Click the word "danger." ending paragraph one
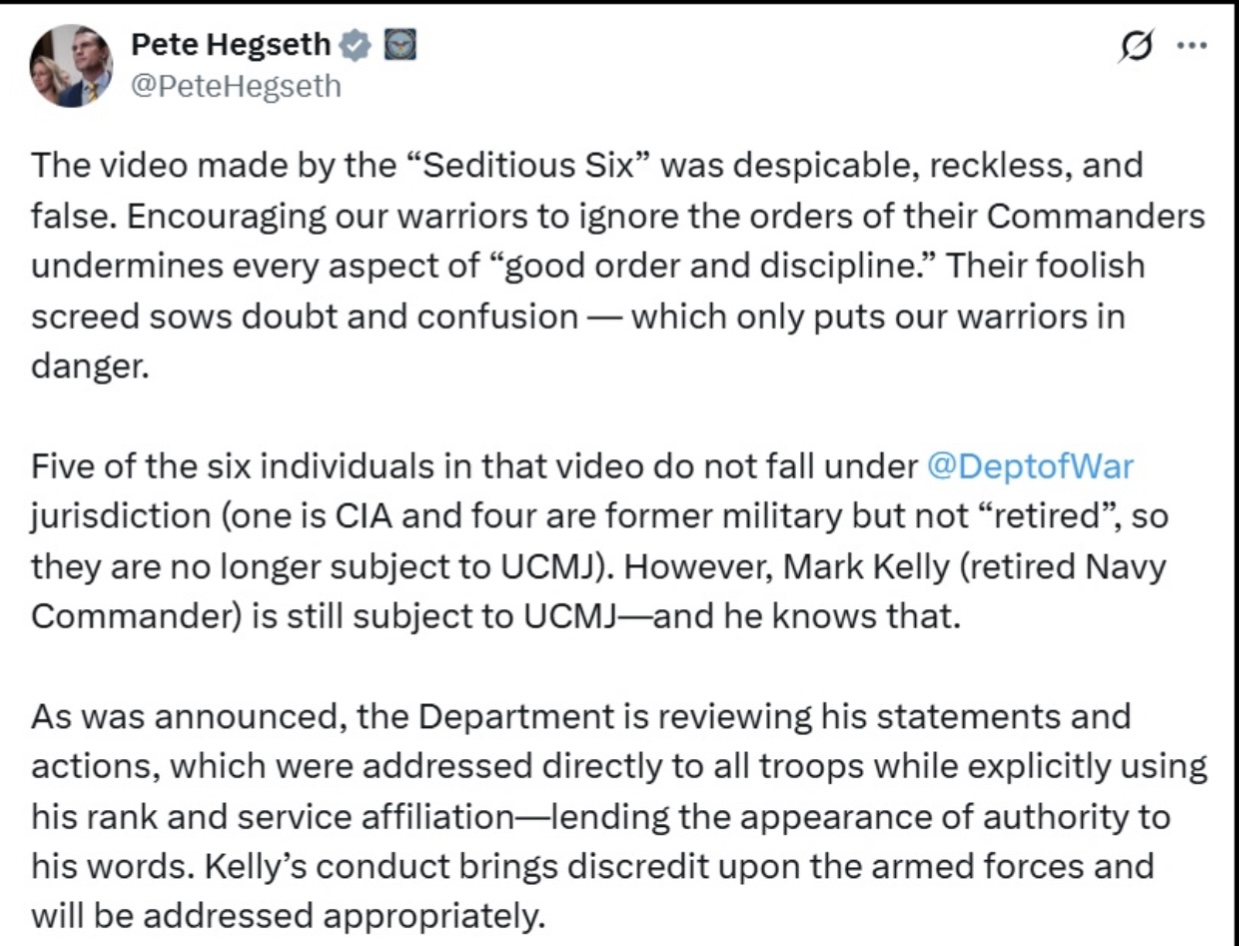 [x=90, y=367]
